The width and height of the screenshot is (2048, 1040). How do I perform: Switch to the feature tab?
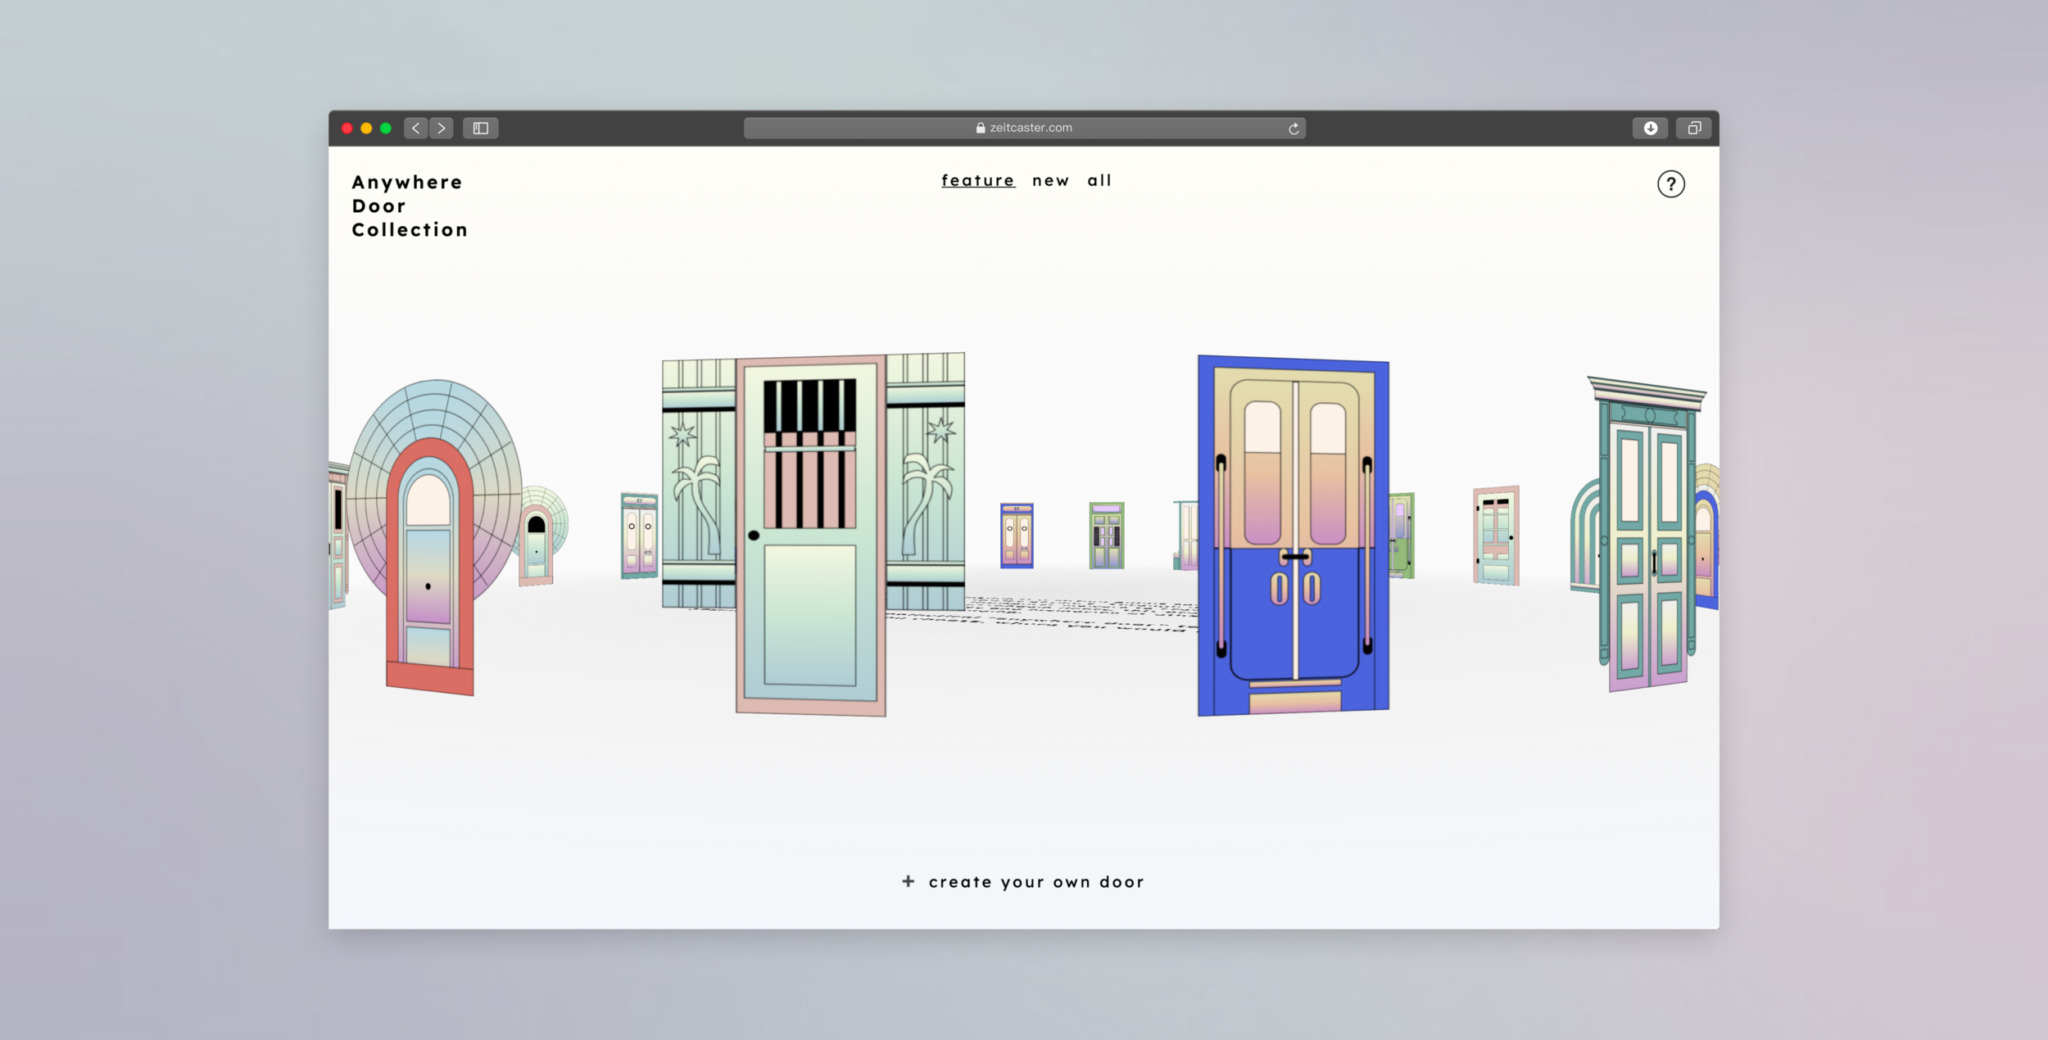(x=977, y=181)
